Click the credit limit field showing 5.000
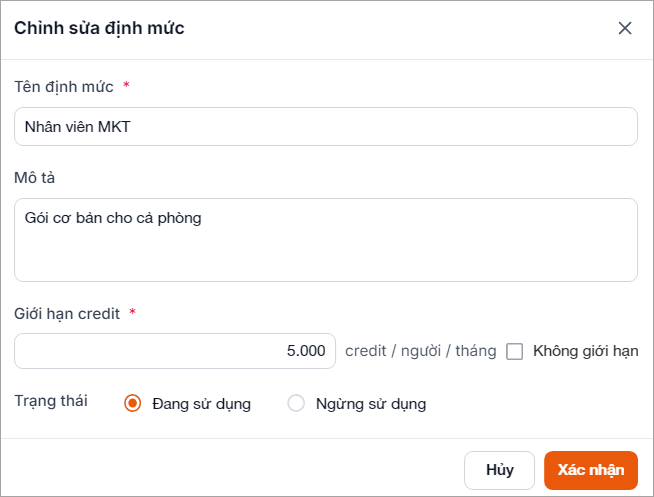The height and width of the screenshot is (497, 654). pyautogui.click(x=175, y=351)
